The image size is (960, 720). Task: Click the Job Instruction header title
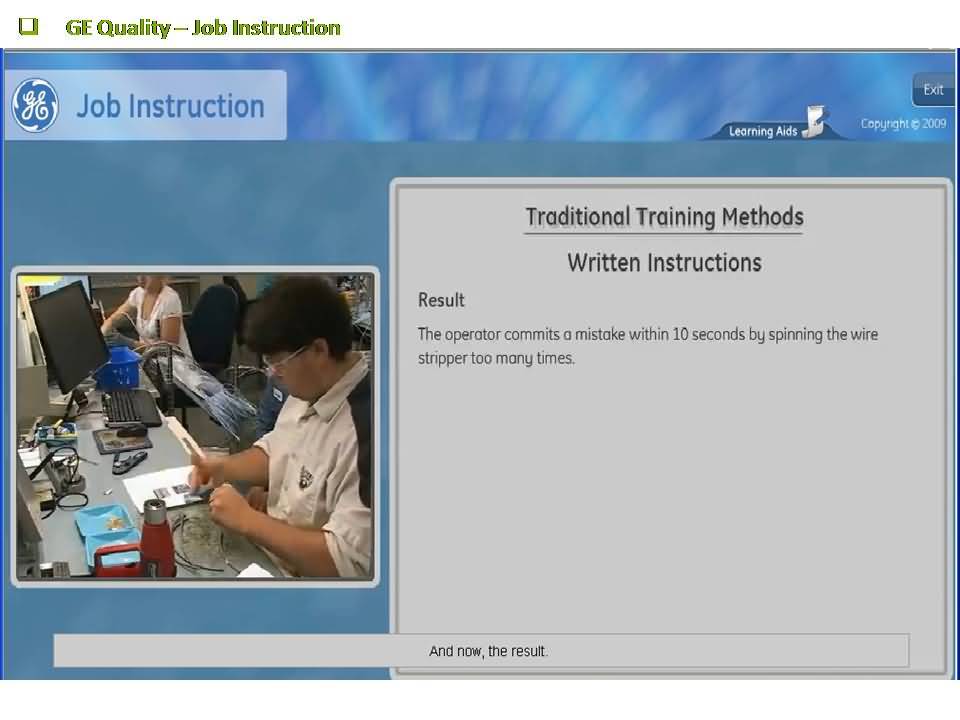pyautogui.click(x=170, y=106)
